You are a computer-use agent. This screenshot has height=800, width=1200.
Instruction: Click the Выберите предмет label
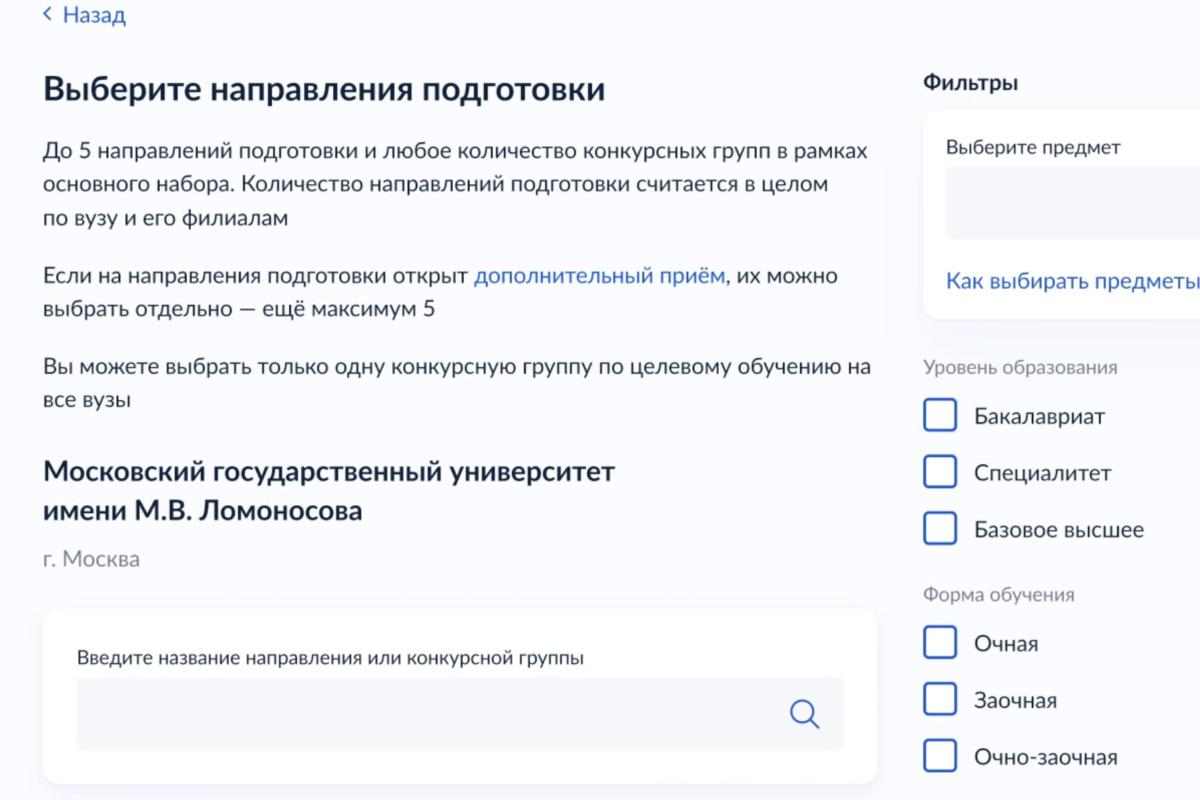click(1033, 147)
